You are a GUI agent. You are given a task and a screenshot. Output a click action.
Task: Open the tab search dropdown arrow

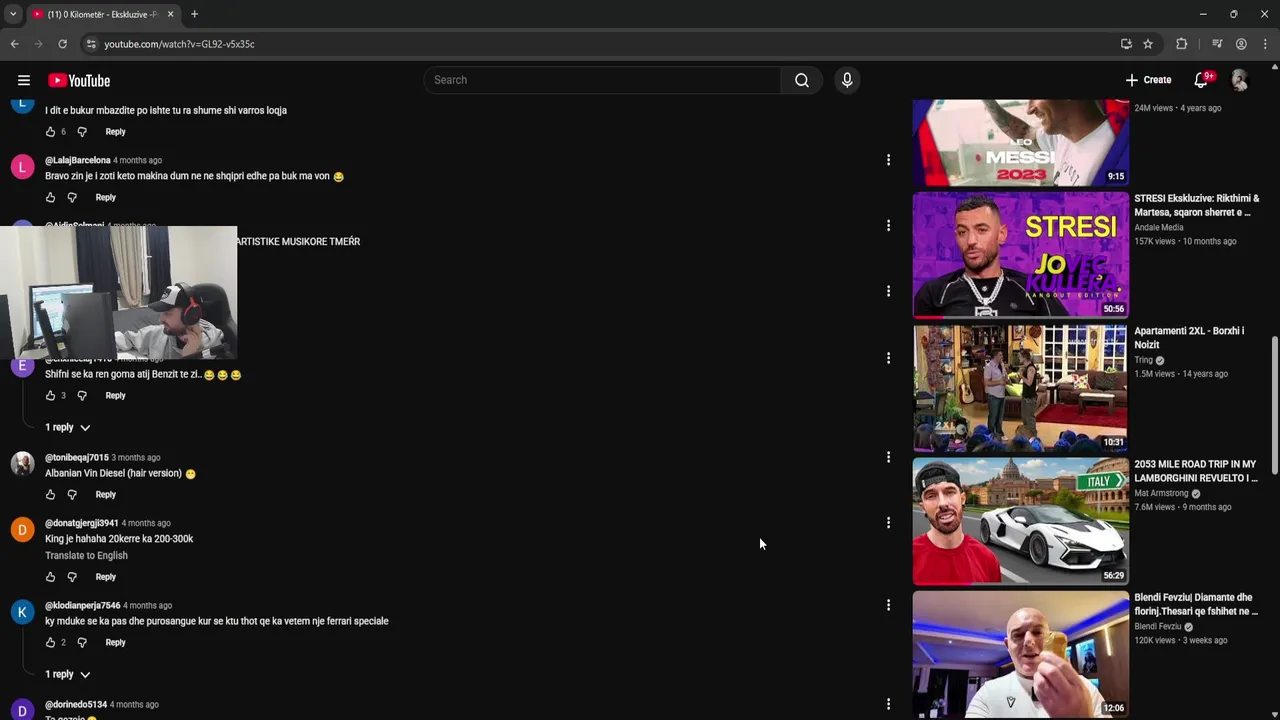tap(13, 14)
